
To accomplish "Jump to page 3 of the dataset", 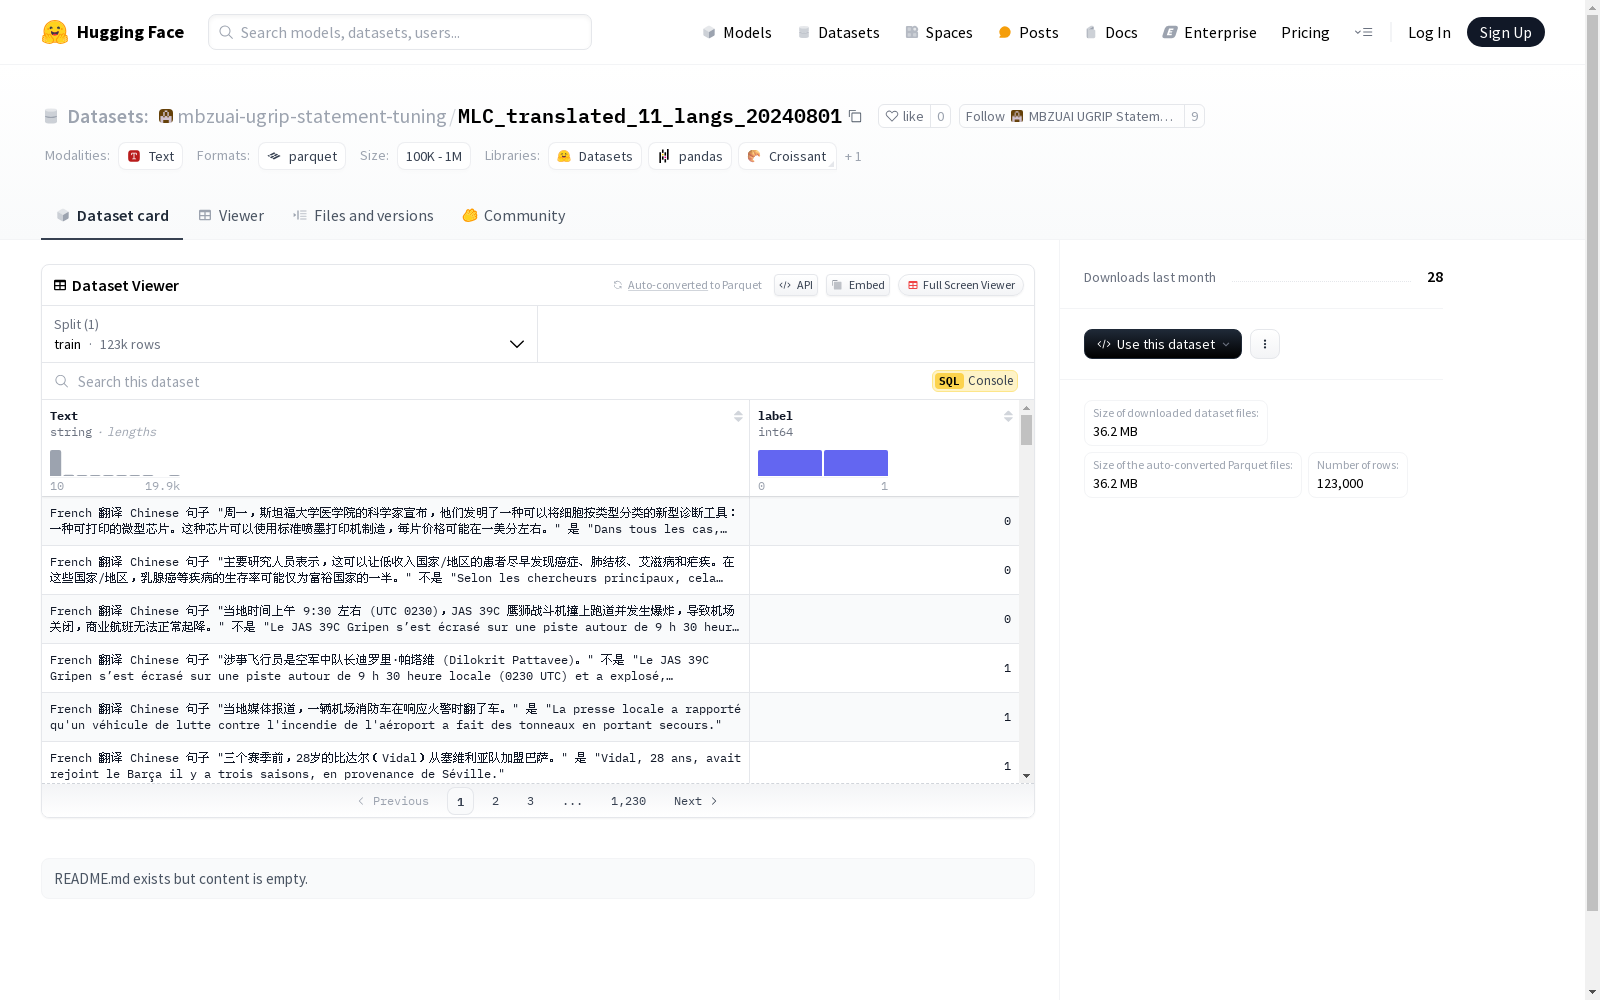I will [x=530, y=801].
